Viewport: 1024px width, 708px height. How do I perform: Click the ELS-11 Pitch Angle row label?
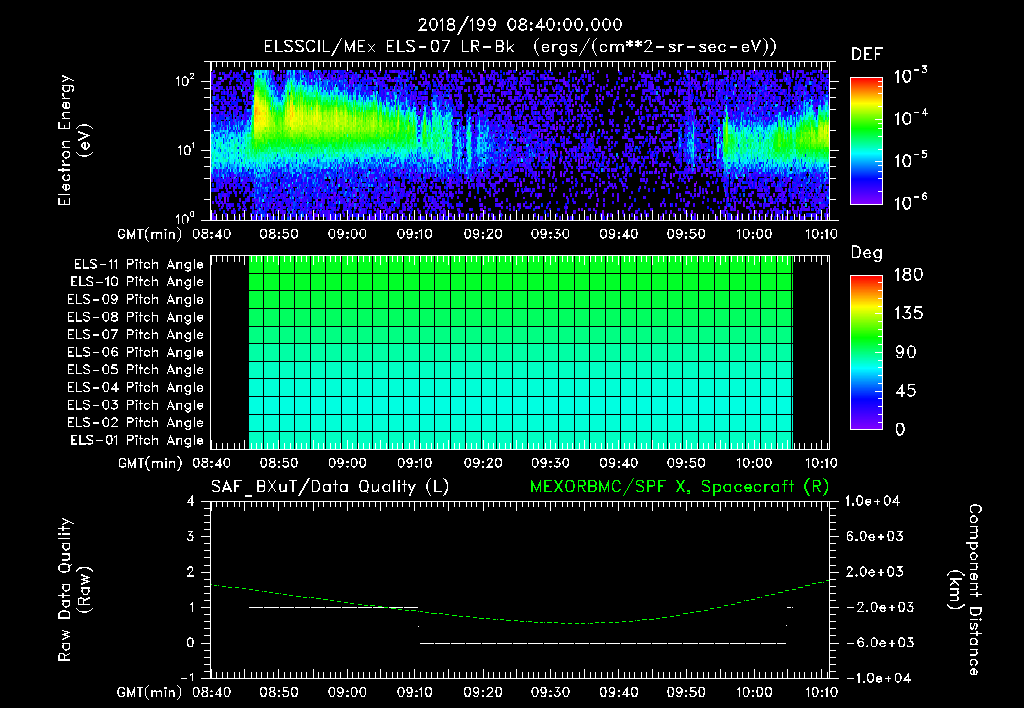138,265
